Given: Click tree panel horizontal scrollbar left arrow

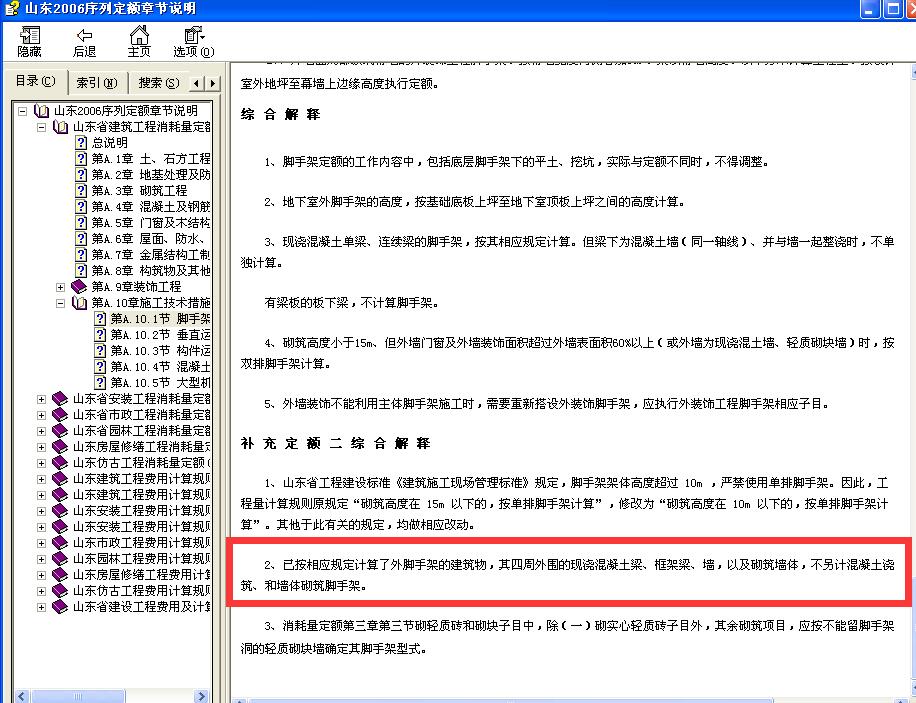Looking at the screenshot, I should coord(22,696).
